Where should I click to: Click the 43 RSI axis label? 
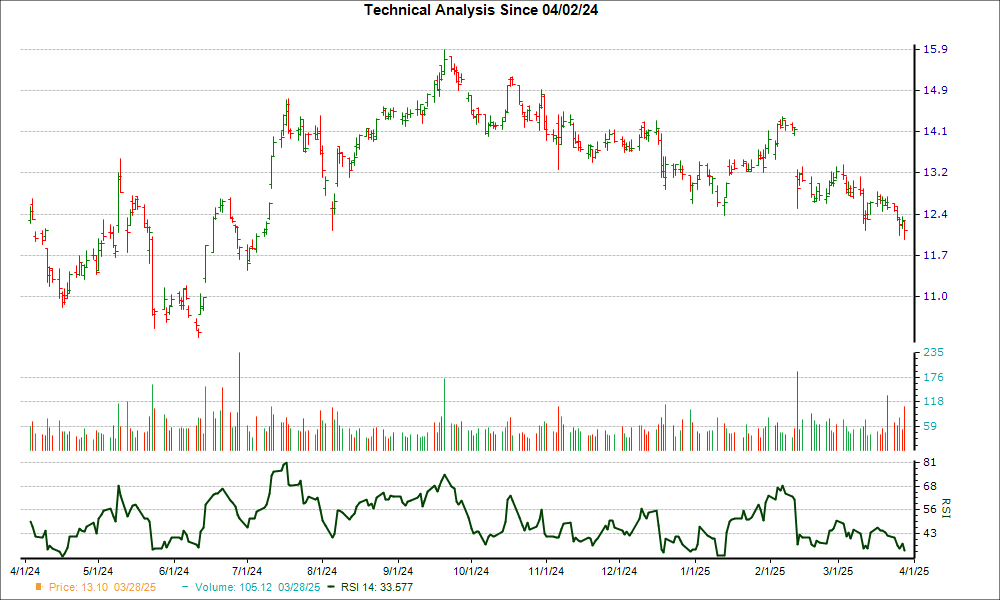click(x=930, y=532)
